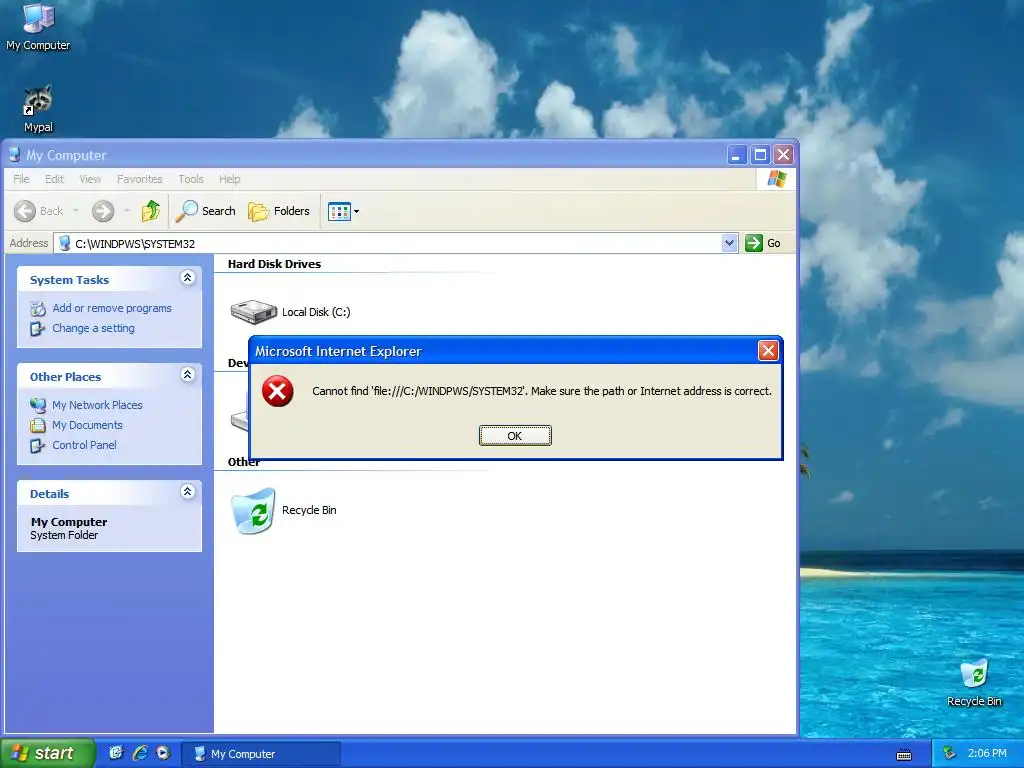Launch Internet Explorer from quick launch
This screenshot has width=1024, height=768.
coord(140,753)
